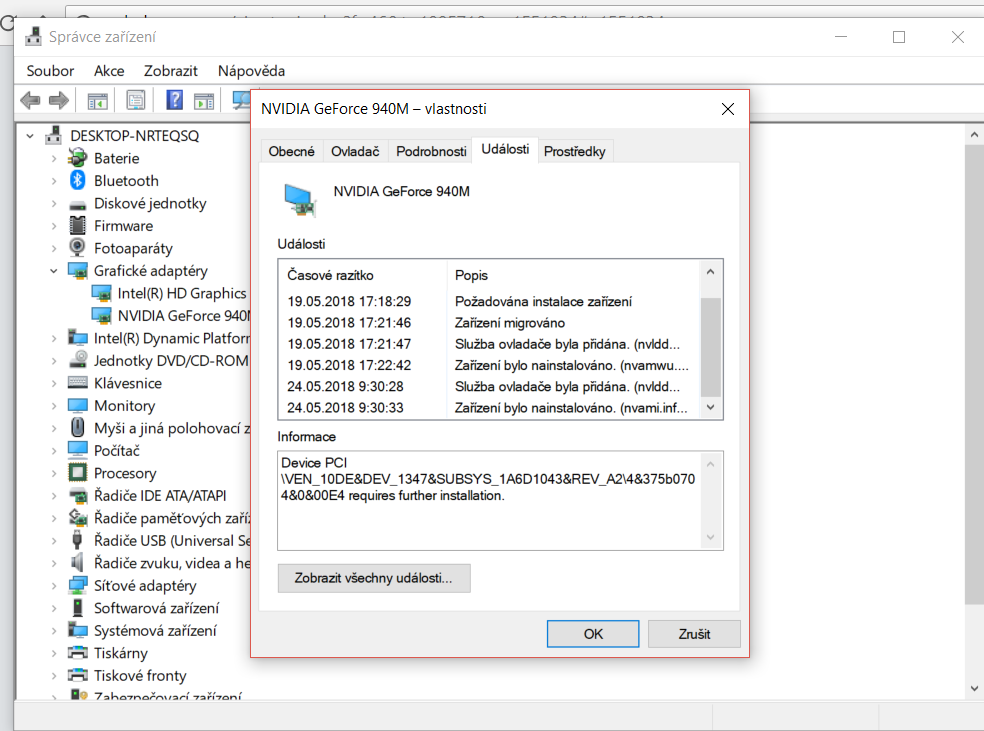Open the Zobrazit menu

click(x=171, y=71)
